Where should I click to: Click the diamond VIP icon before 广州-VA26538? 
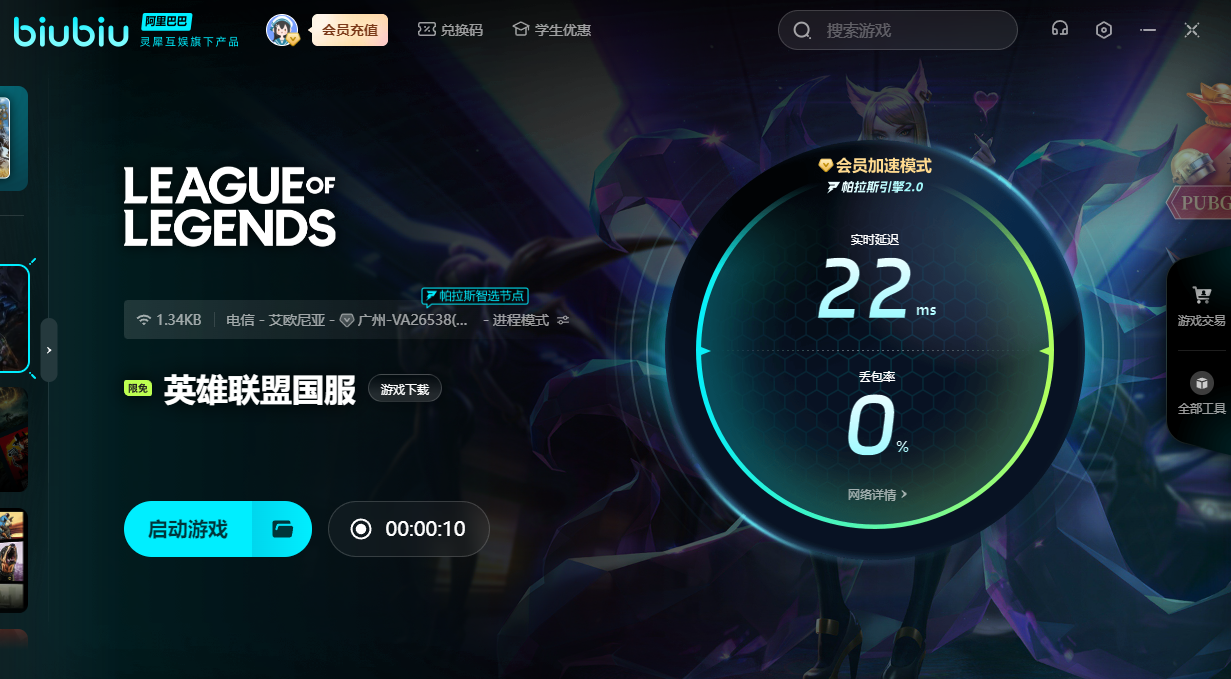coord(347,320)
